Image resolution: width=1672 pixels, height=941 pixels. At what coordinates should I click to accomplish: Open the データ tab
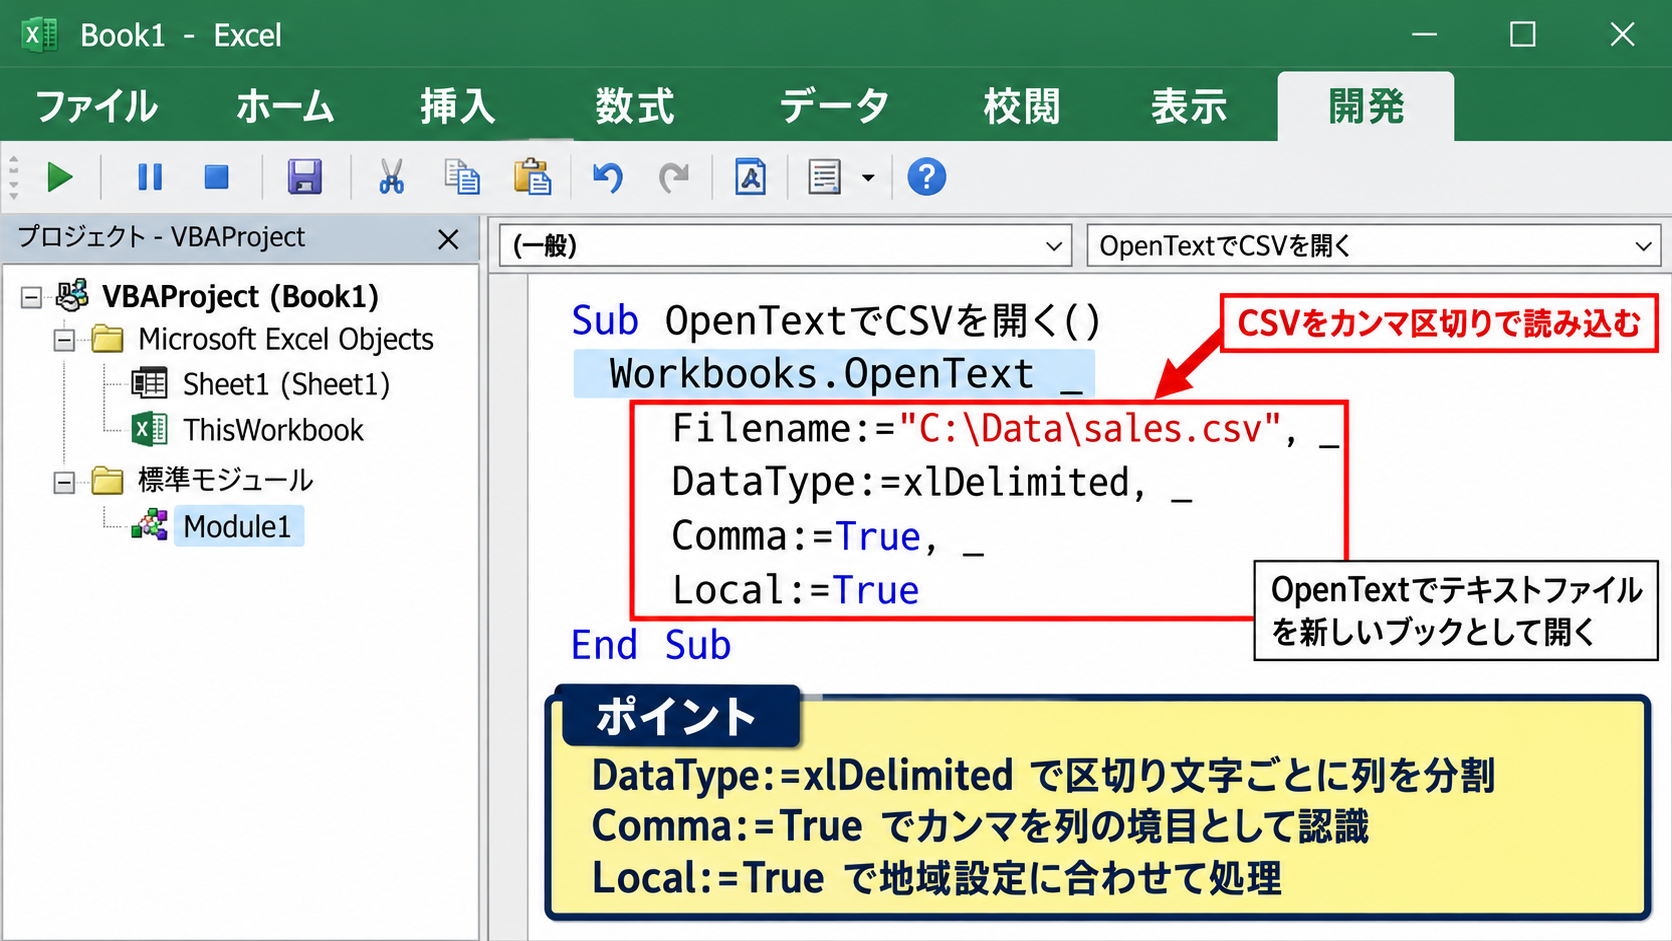tap(833, 106)
